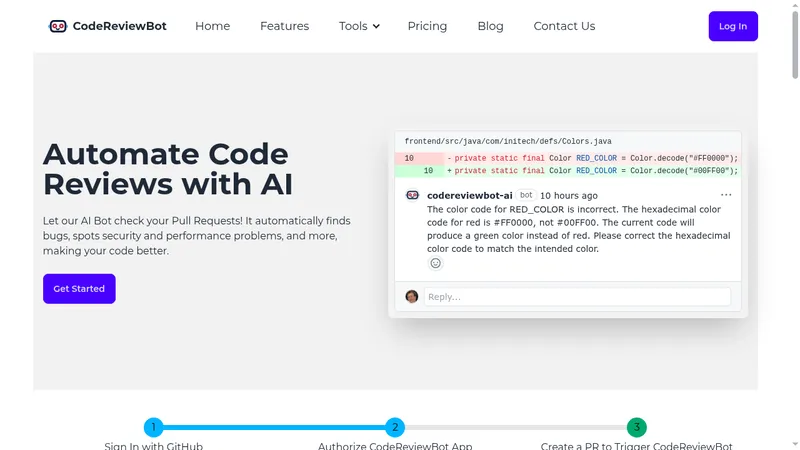Go to the Home page
This screenshot has width=800, height=450.
click(x=212, y=26)
